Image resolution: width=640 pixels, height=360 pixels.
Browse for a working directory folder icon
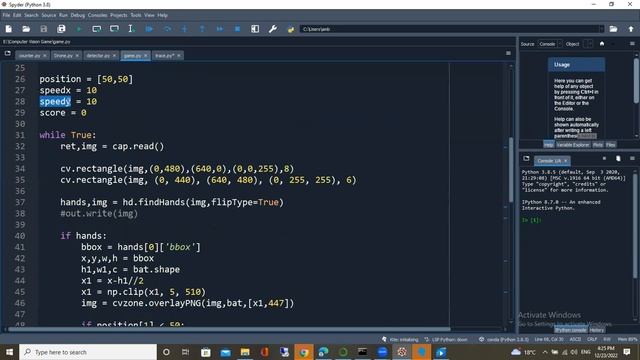[x=613, y=29]
